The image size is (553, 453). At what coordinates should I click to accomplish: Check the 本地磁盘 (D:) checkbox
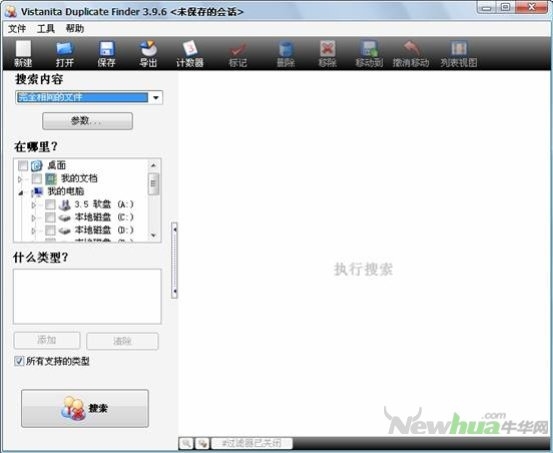pyautogui.click(x=50, y=231)
